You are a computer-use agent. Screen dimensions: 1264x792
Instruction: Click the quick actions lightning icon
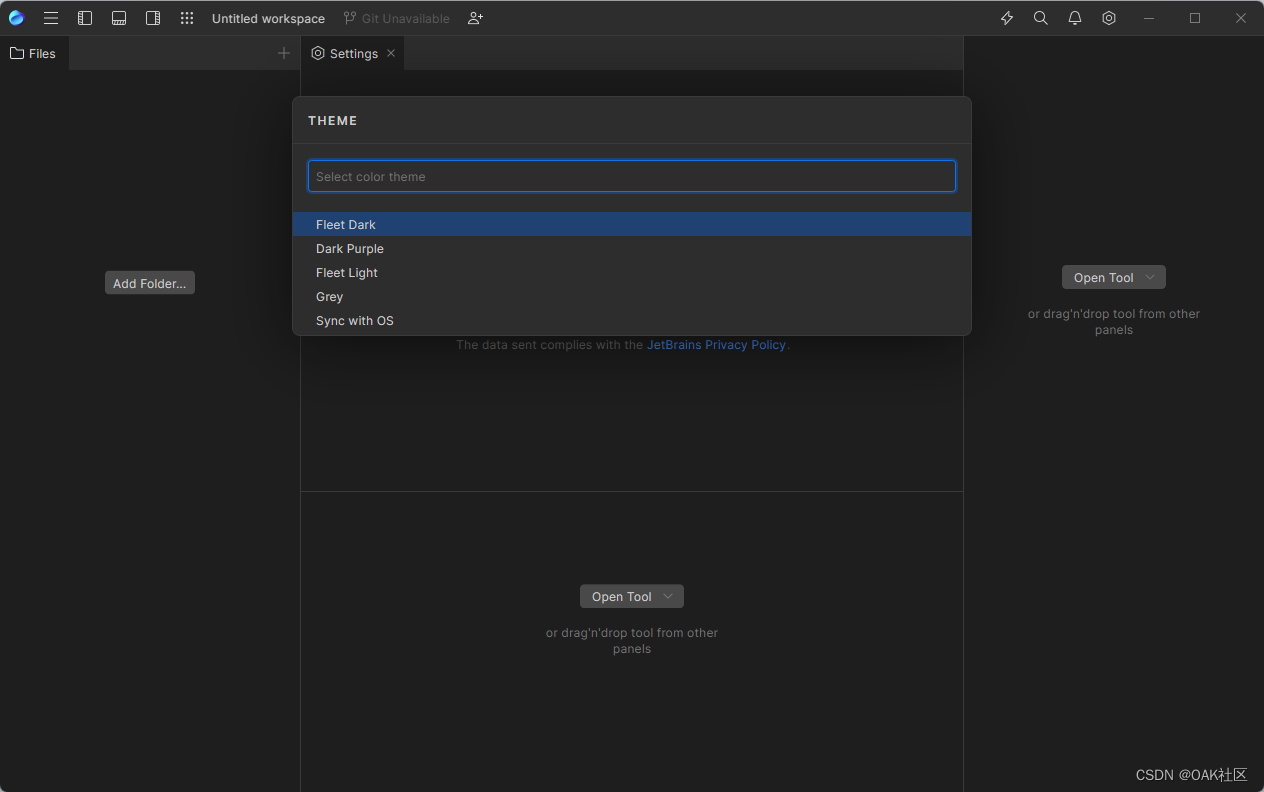[1006, 17]
